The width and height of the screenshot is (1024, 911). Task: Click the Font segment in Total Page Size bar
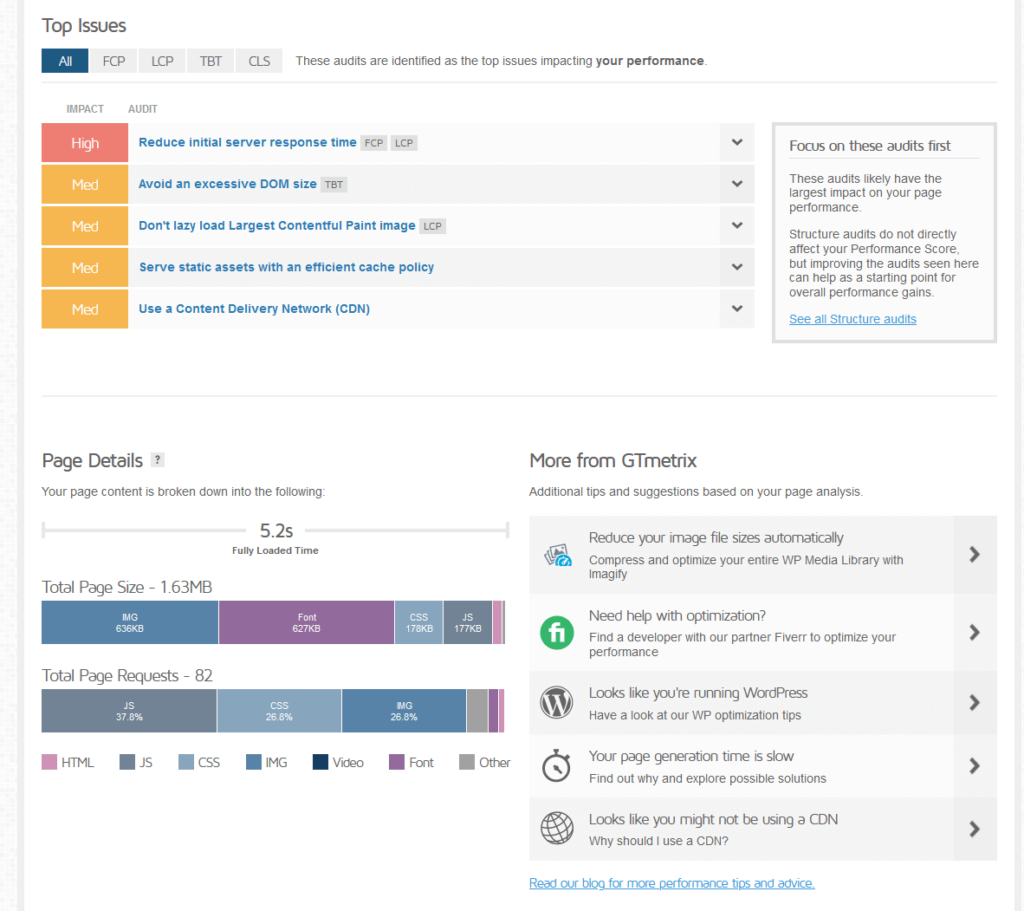coord(306,622)
